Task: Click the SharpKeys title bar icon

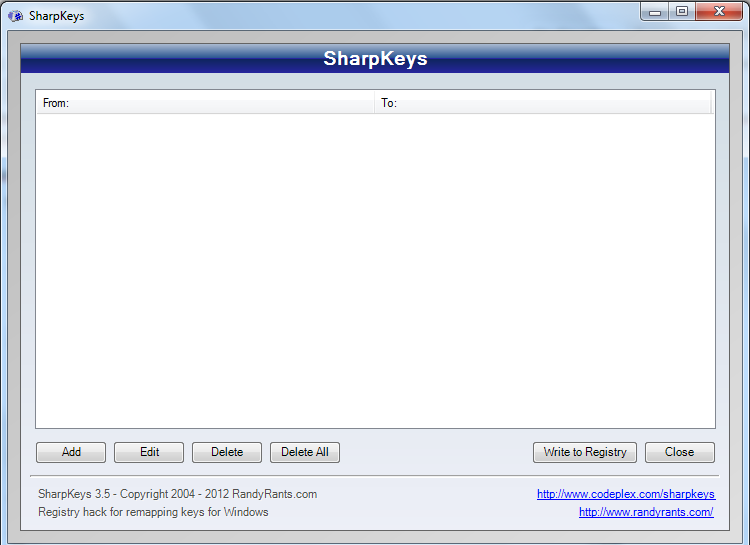Action: click(15, 16)
